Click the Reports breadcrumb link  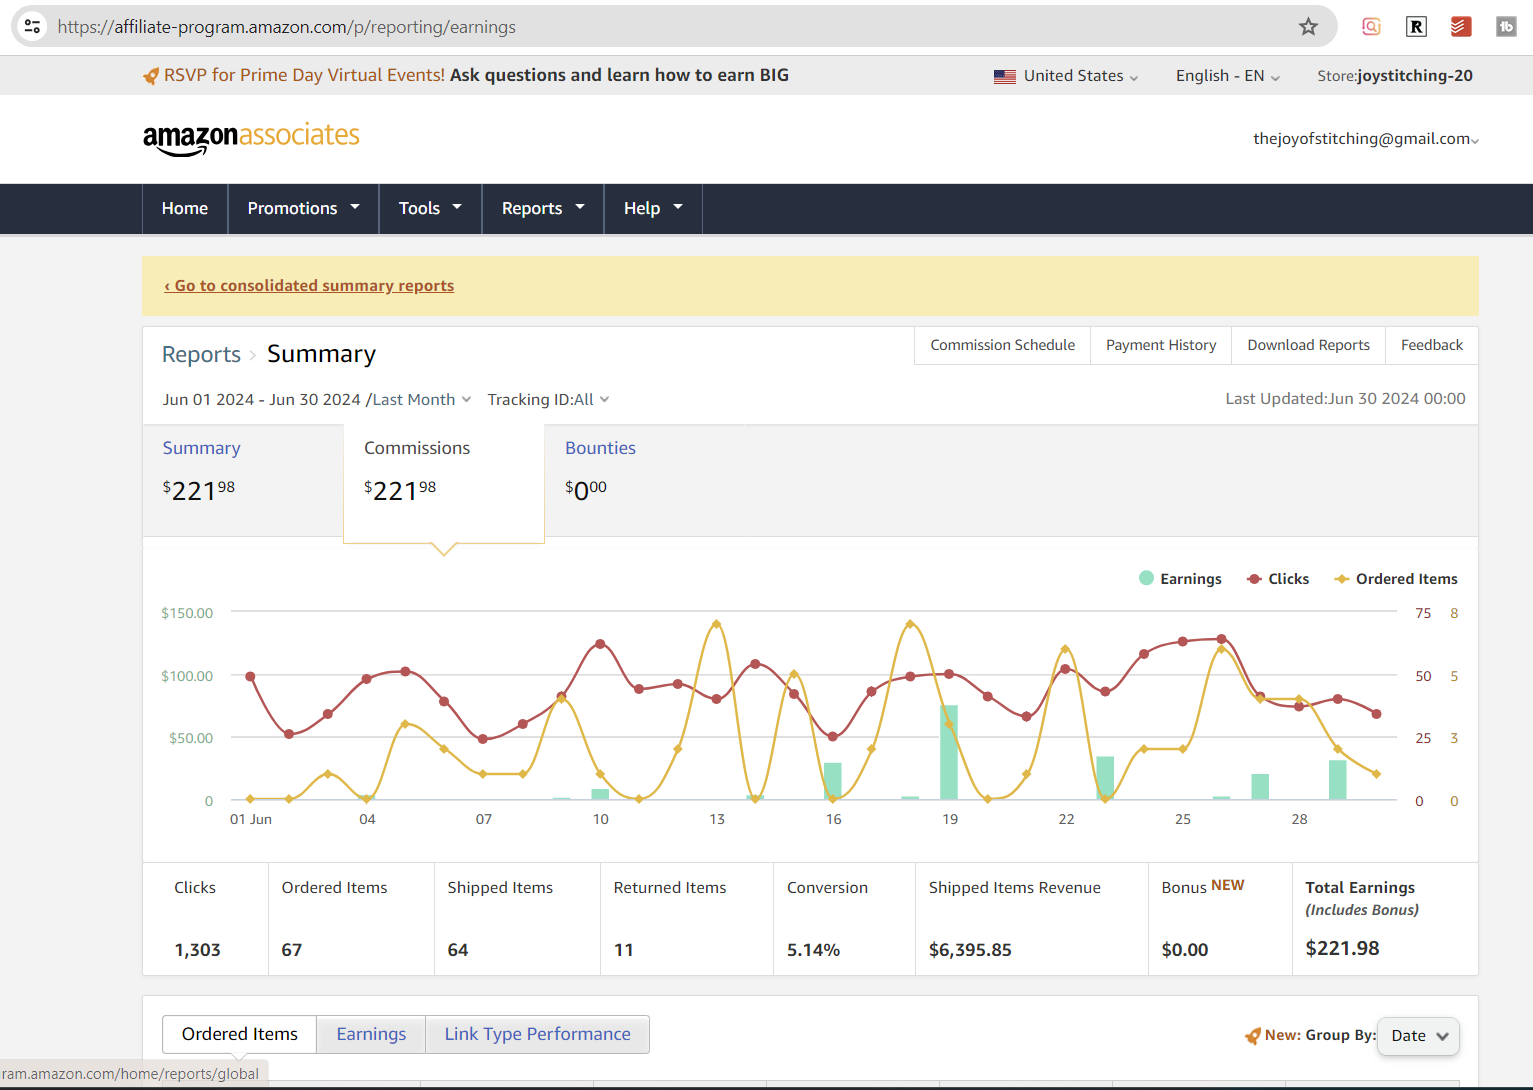(201, 355)
